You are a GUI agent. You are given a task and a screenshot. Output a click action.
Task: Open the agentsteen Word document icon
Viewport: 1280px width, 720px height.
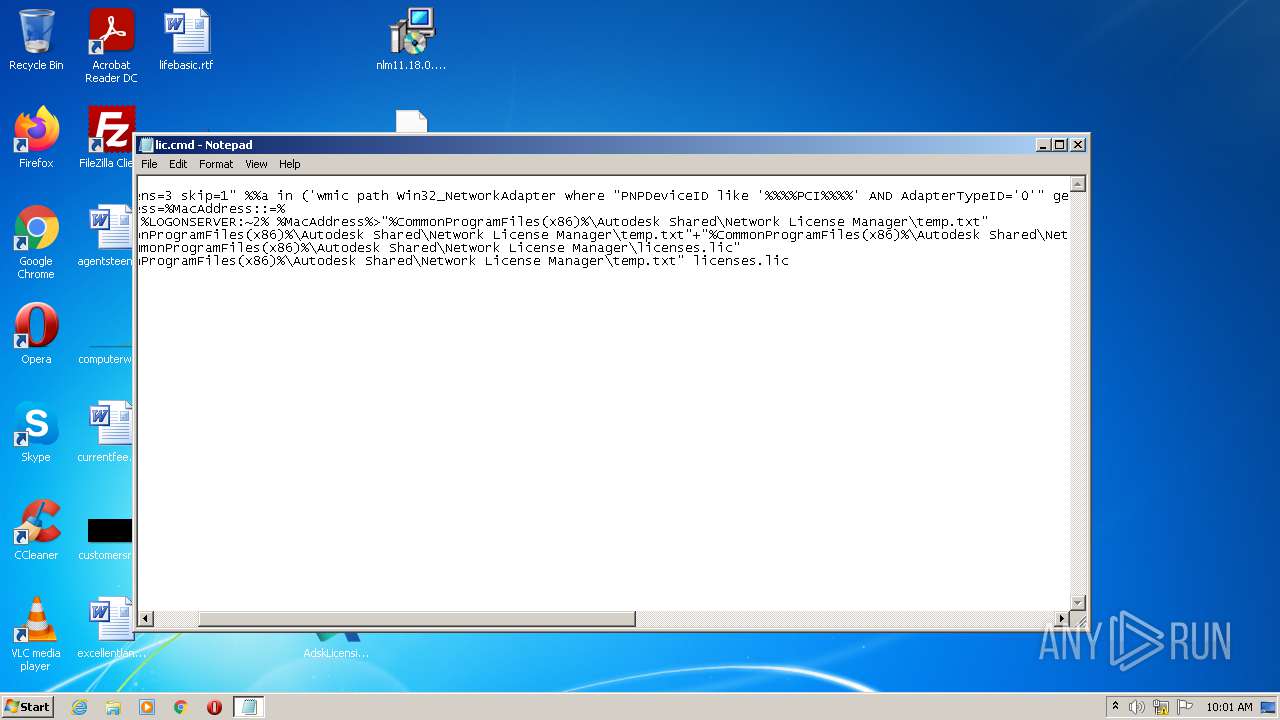(x=108, y=236)
